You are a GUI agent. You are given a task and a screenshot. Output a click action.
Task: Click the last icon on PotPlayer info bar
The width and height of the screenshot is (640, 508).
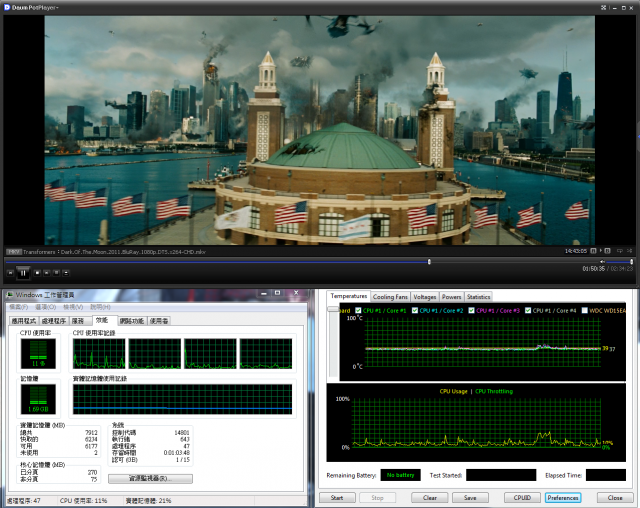(629, 251)
